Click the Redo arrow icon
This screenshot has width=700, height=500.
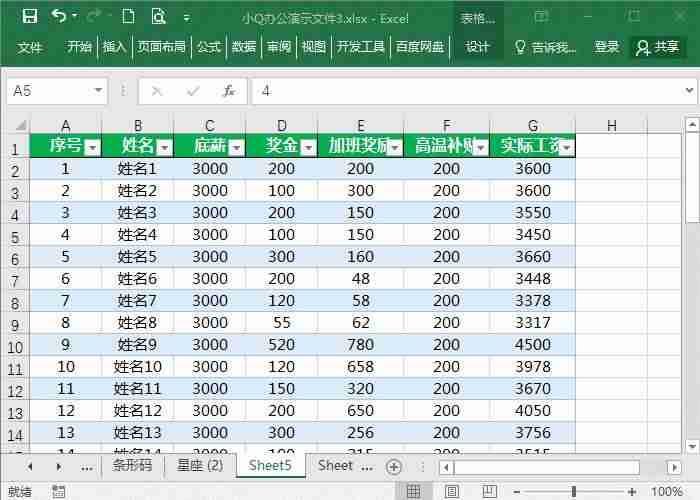coord(94,17)
